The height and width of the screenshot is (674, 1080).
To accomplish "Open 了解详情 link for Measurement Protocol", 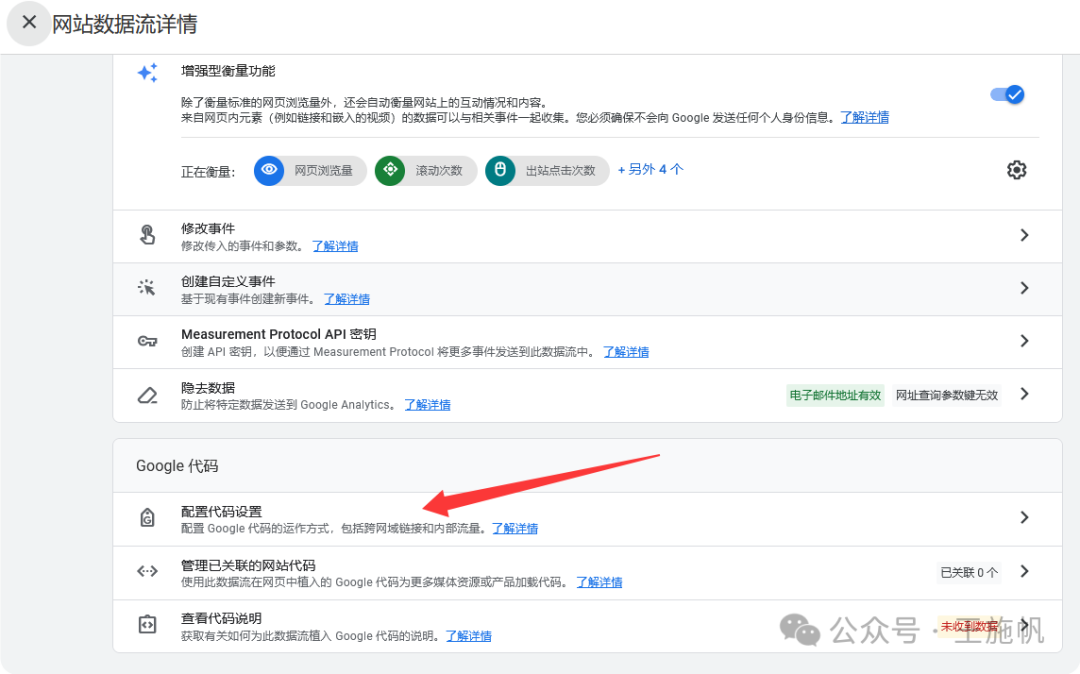I will pos(626,352).
